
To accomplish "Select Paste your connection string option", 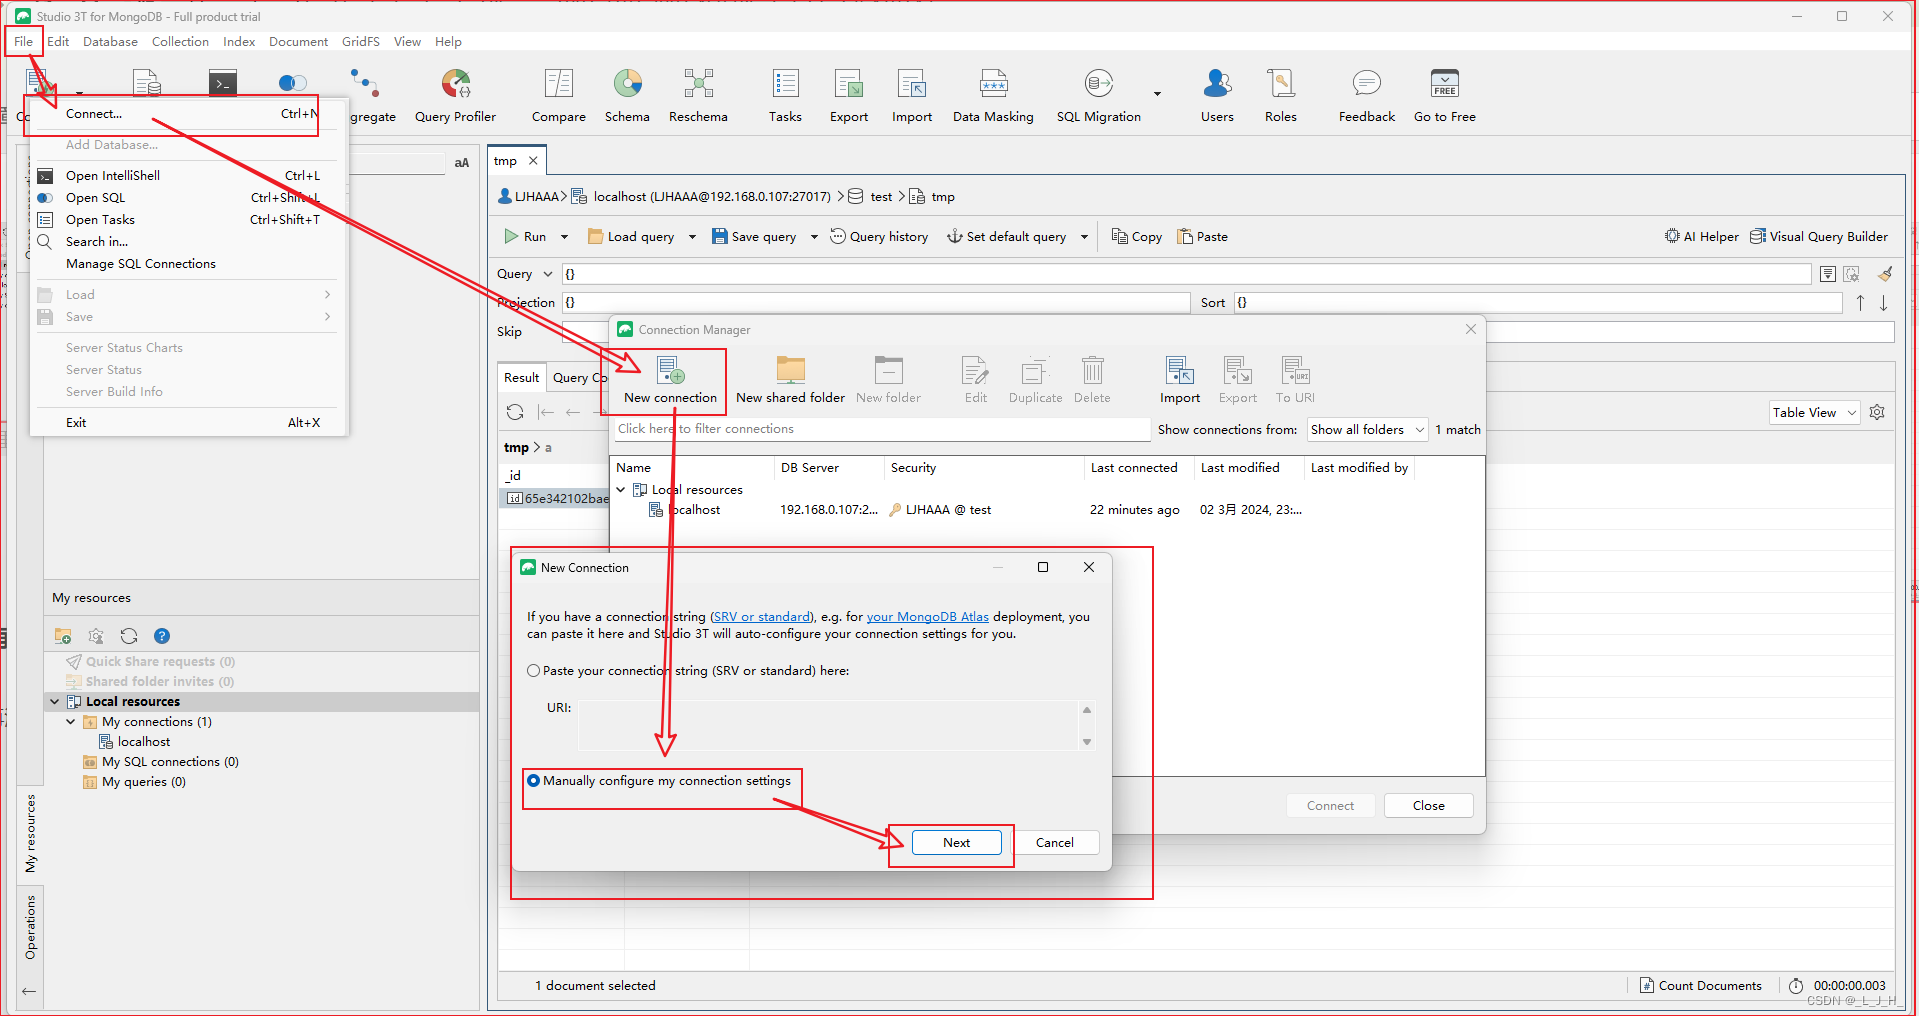I will tap(534, 671).
